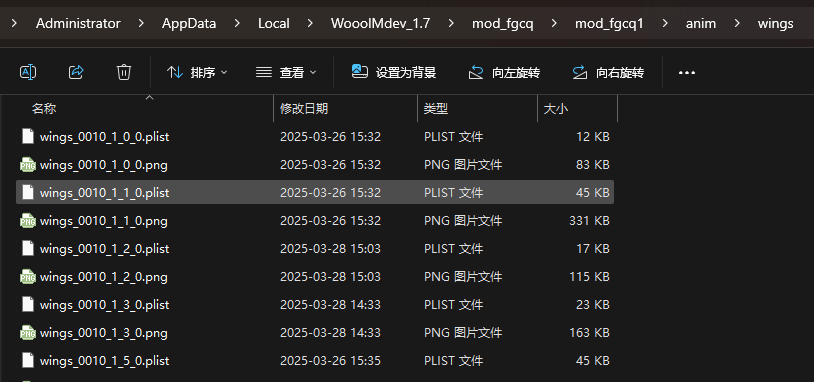Image resolution: width=814 pixels, height=382 pixels.
Task: Sort by 类型 column header
Action: pyautogui.click(x=436, y=108)
